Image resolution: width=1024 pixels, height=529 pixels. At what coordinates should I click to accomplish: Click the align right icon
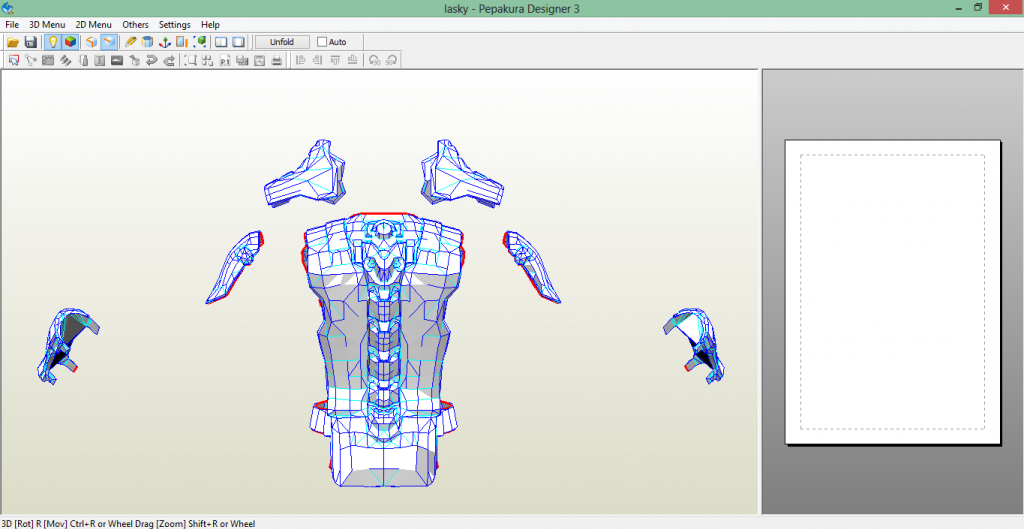pyautogui.click(x=318, y=60)
